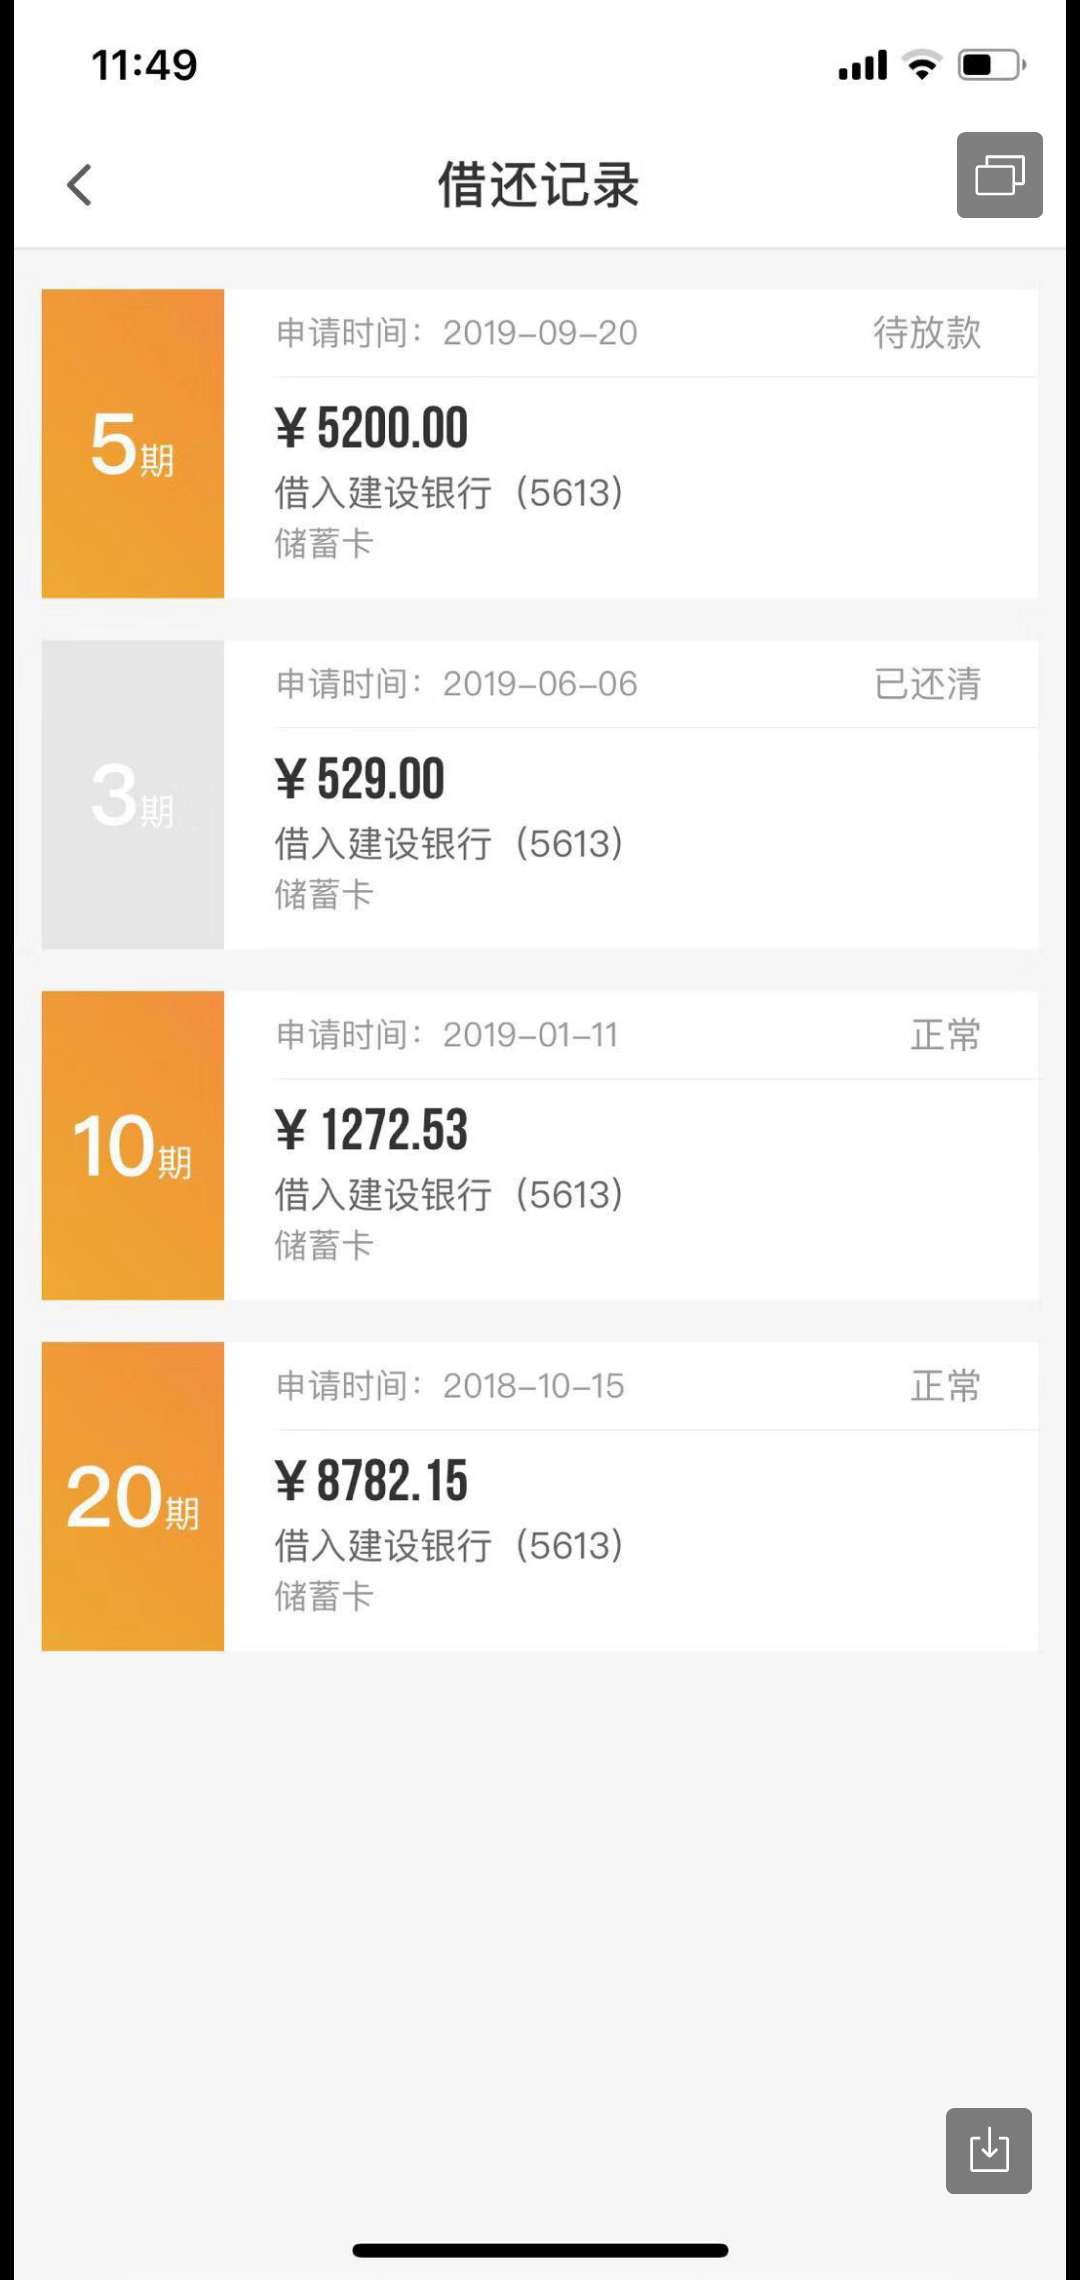Tap the 借还记录 page title
1080x2280 pixels.
click(x=539, y=185)
